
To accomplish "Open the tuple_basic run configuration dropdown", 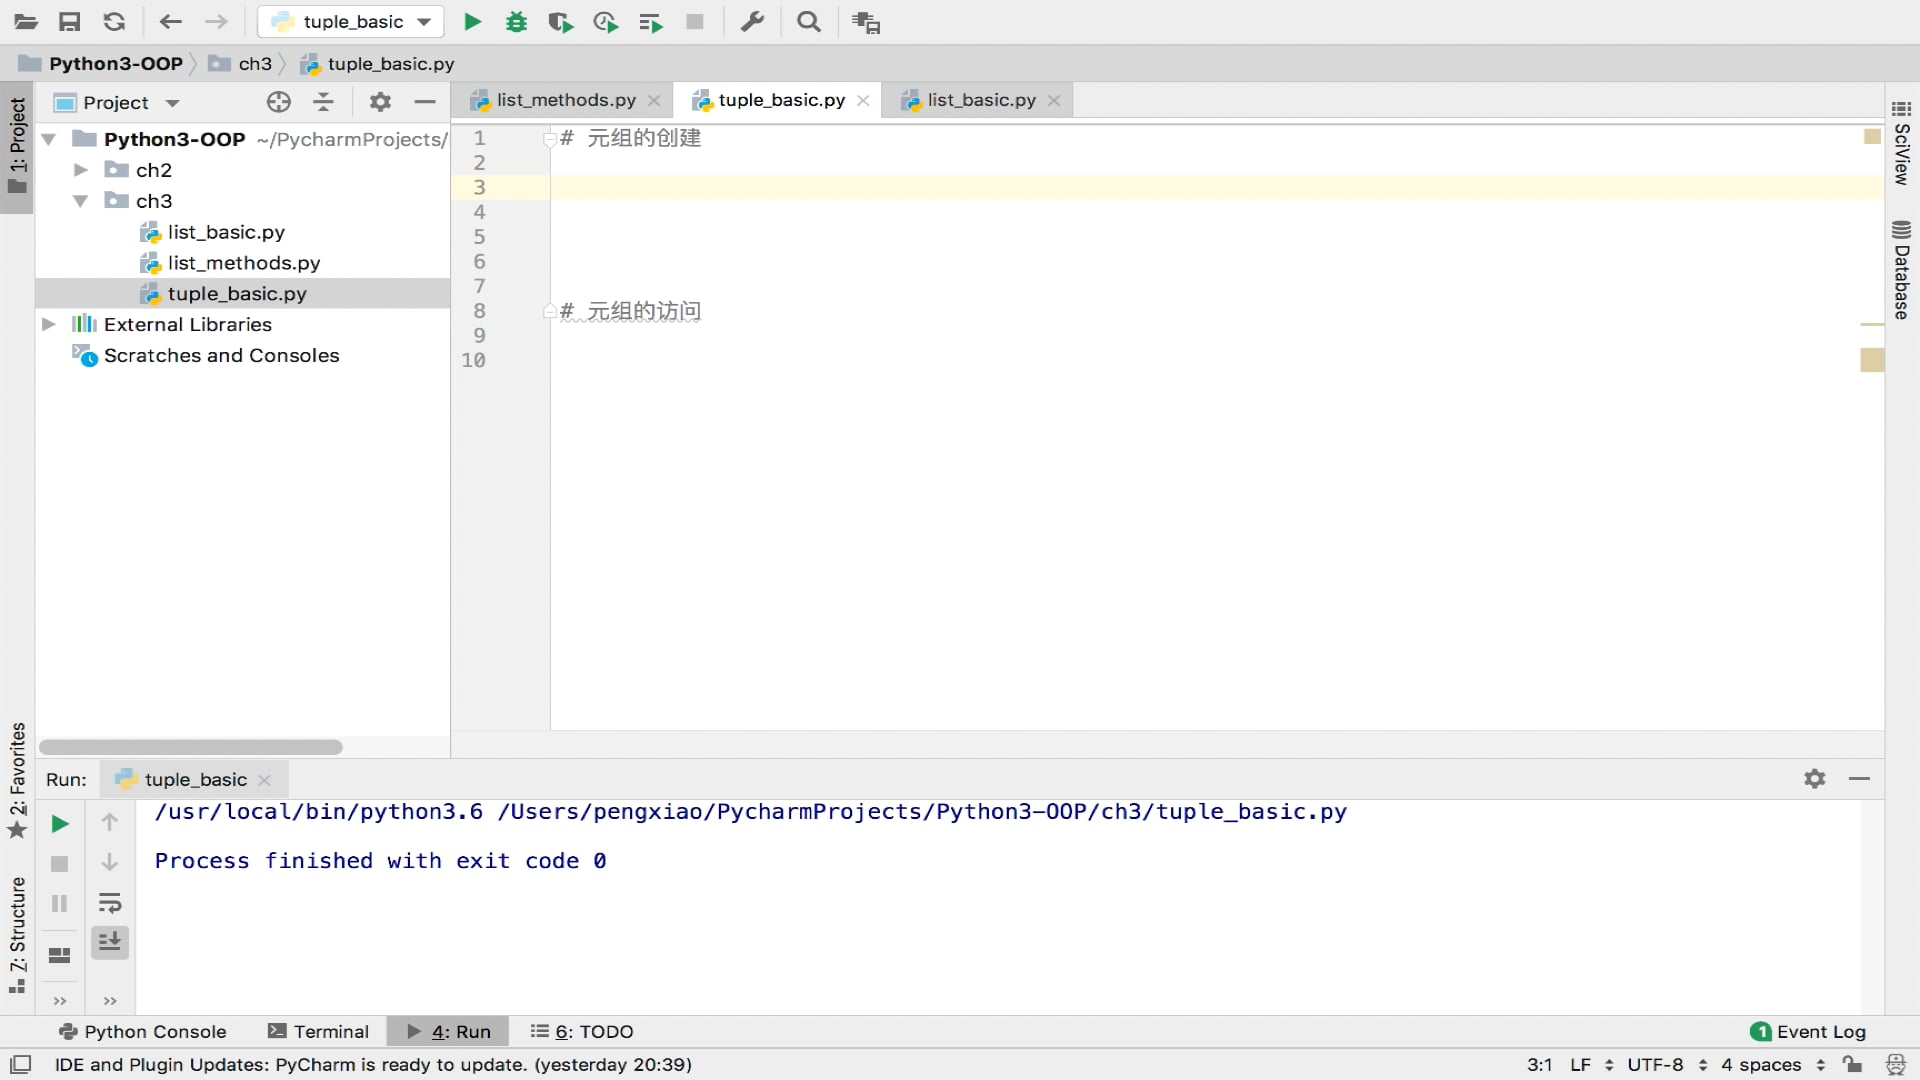I will pos(352,22).
